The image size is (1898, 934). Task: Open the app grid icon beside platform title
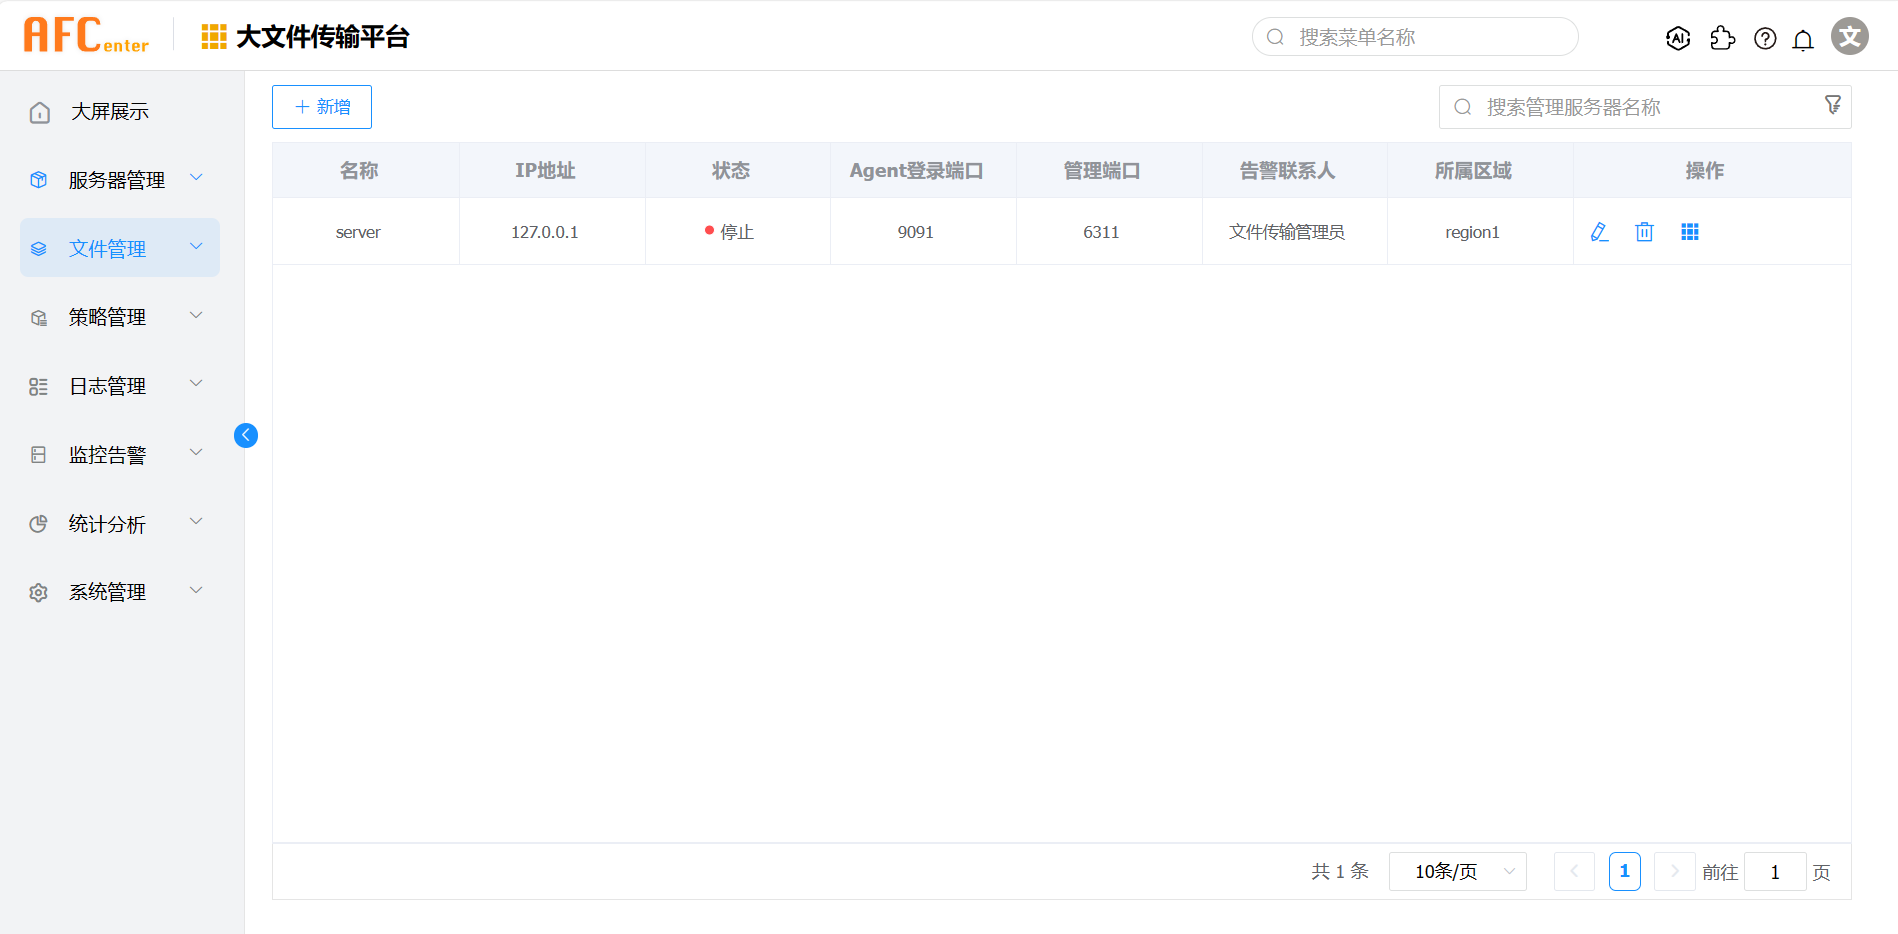(x=214, y=37)
